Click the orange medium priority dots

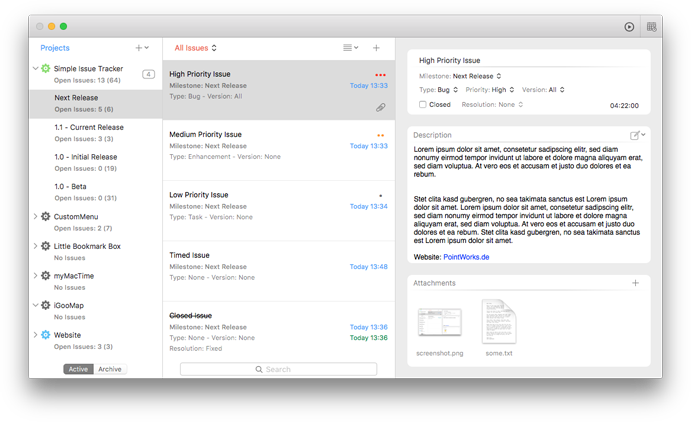click(x=380, y=135)
